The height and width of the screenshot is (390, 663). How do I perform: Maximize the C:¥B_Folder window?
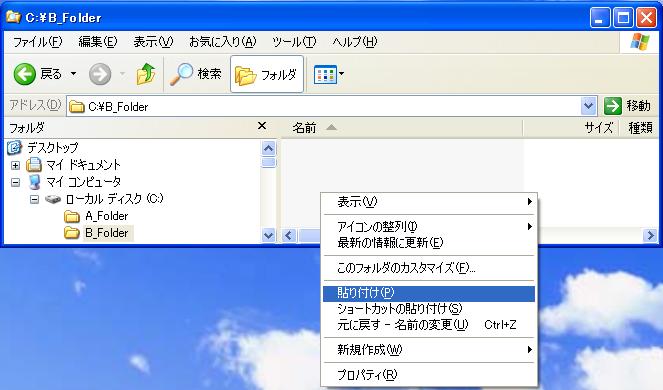tap(623, 18)
